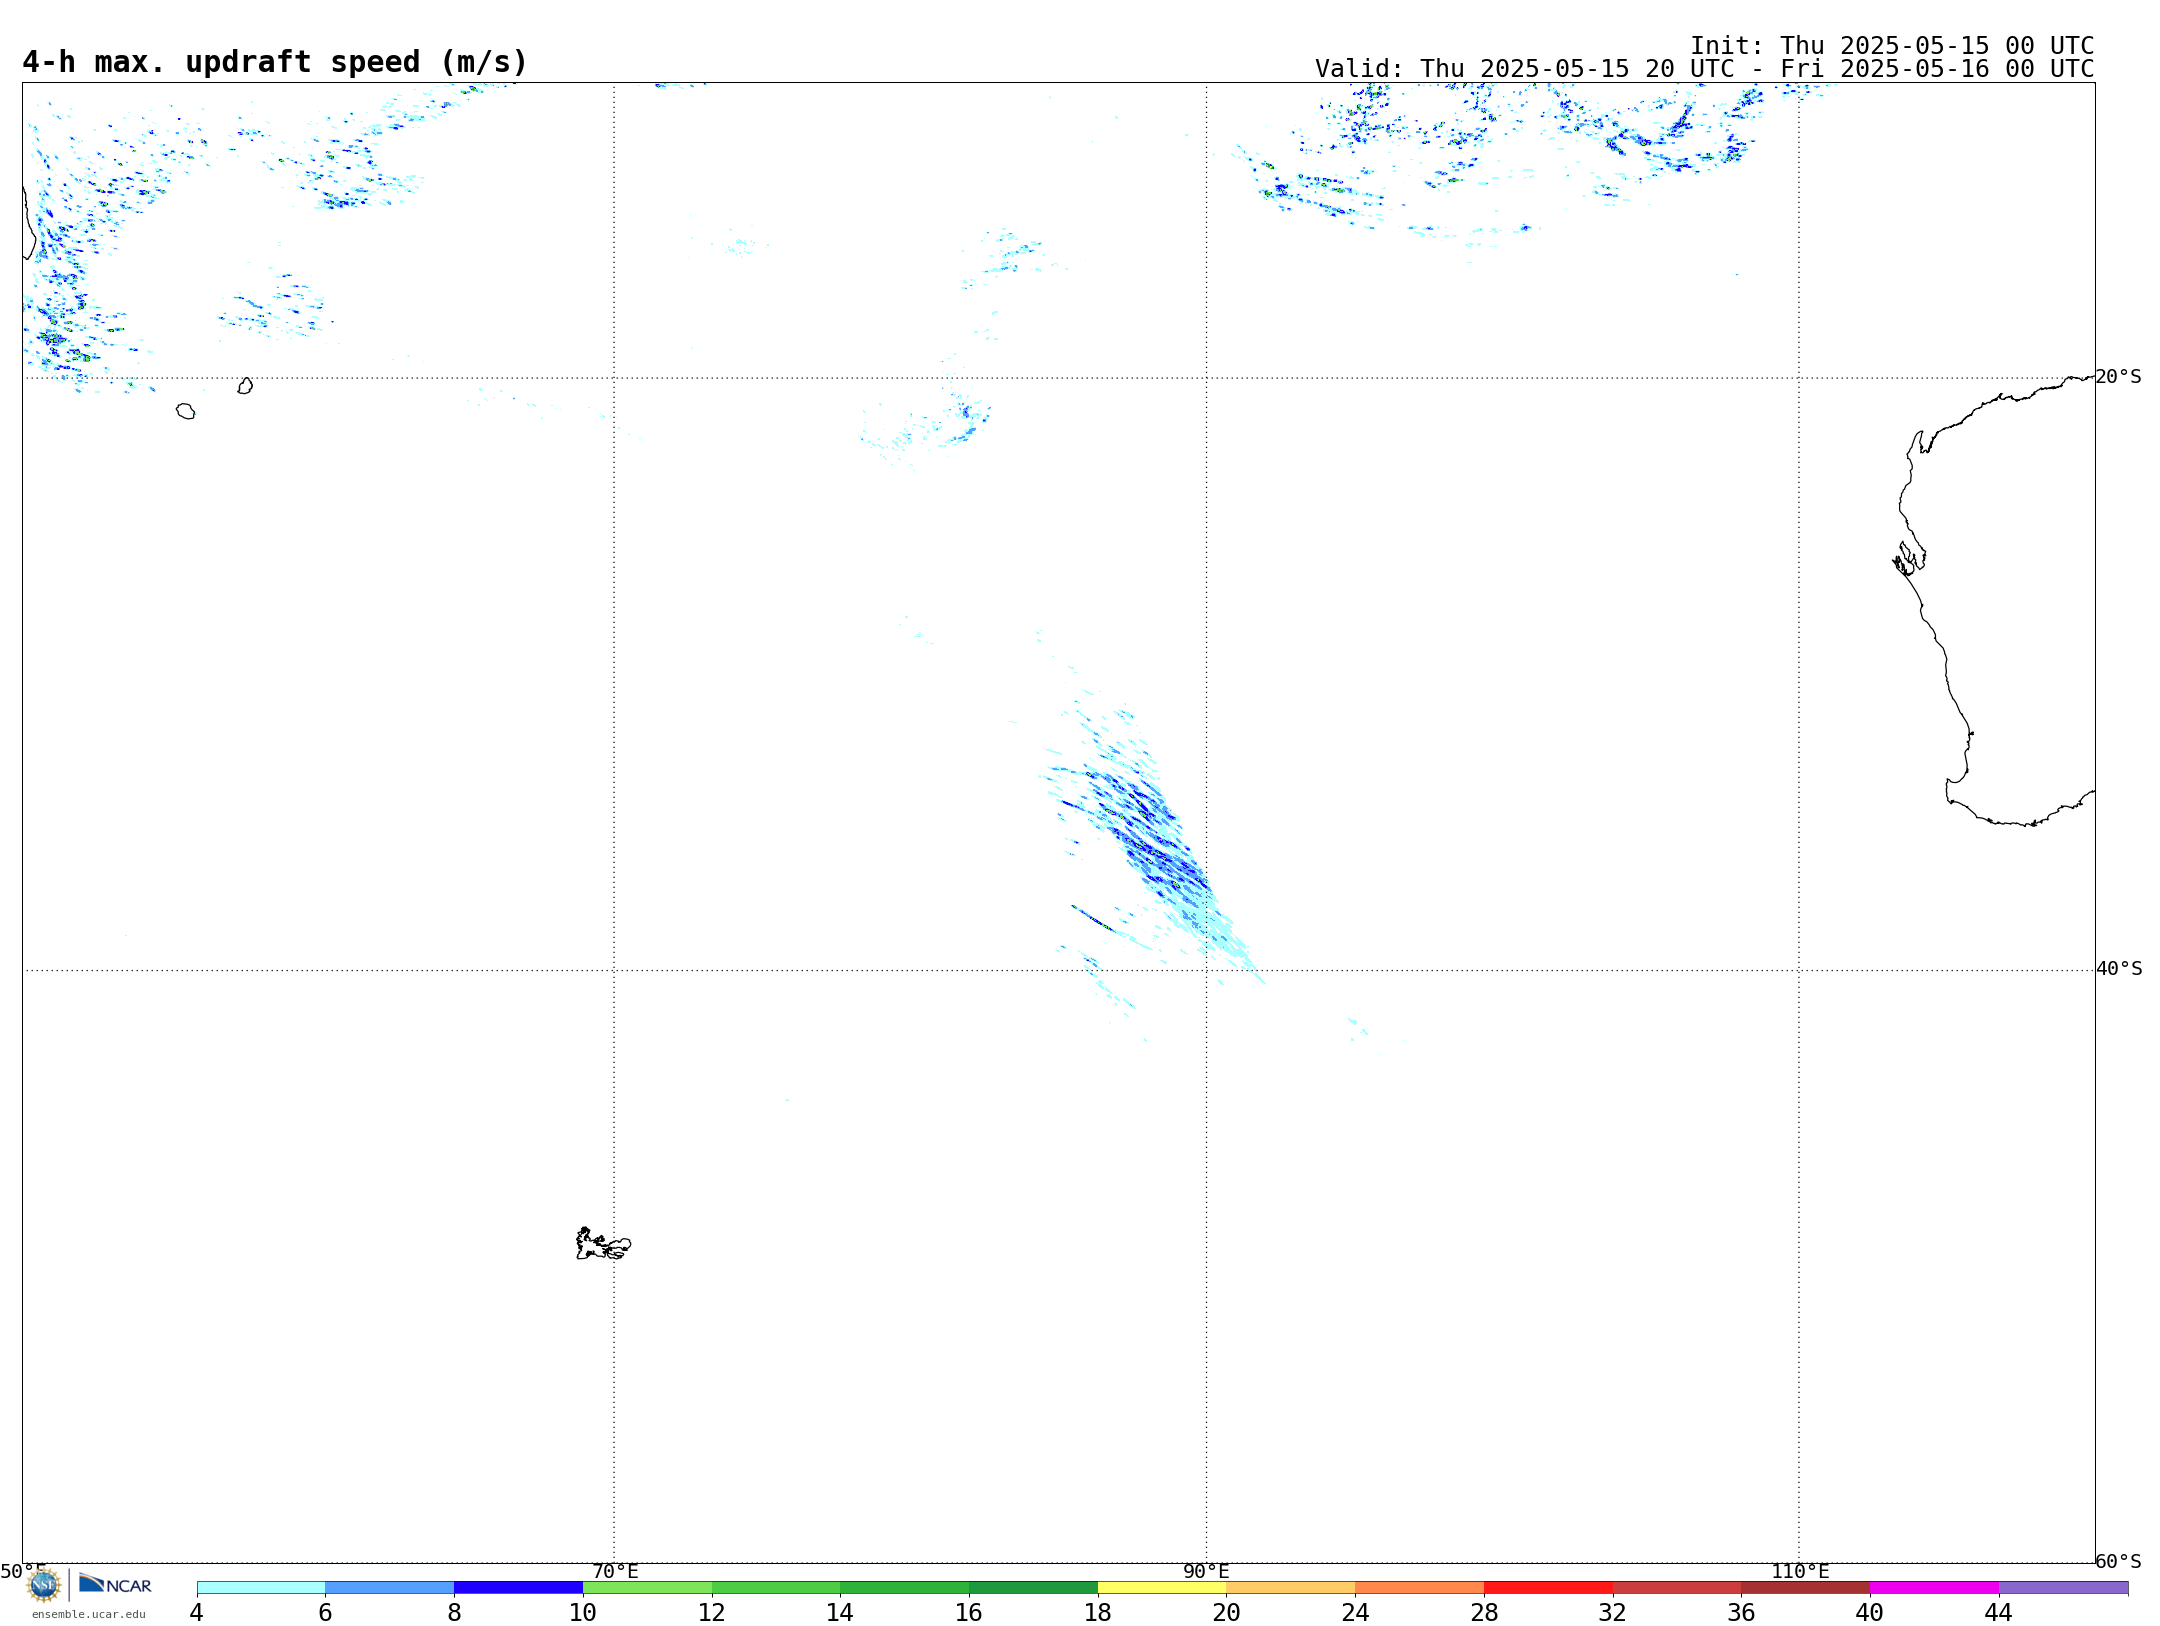
Task: Click the Kerguelen Islands outline near 70°E
Action: point(603,1244)
